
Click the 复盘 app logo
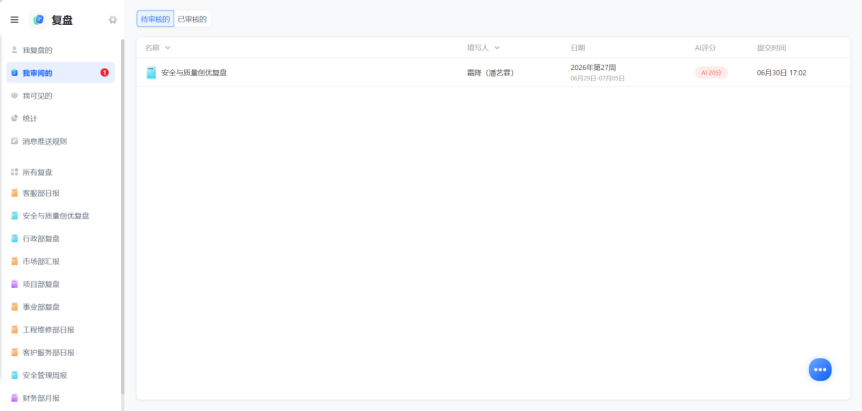point(38,20)
